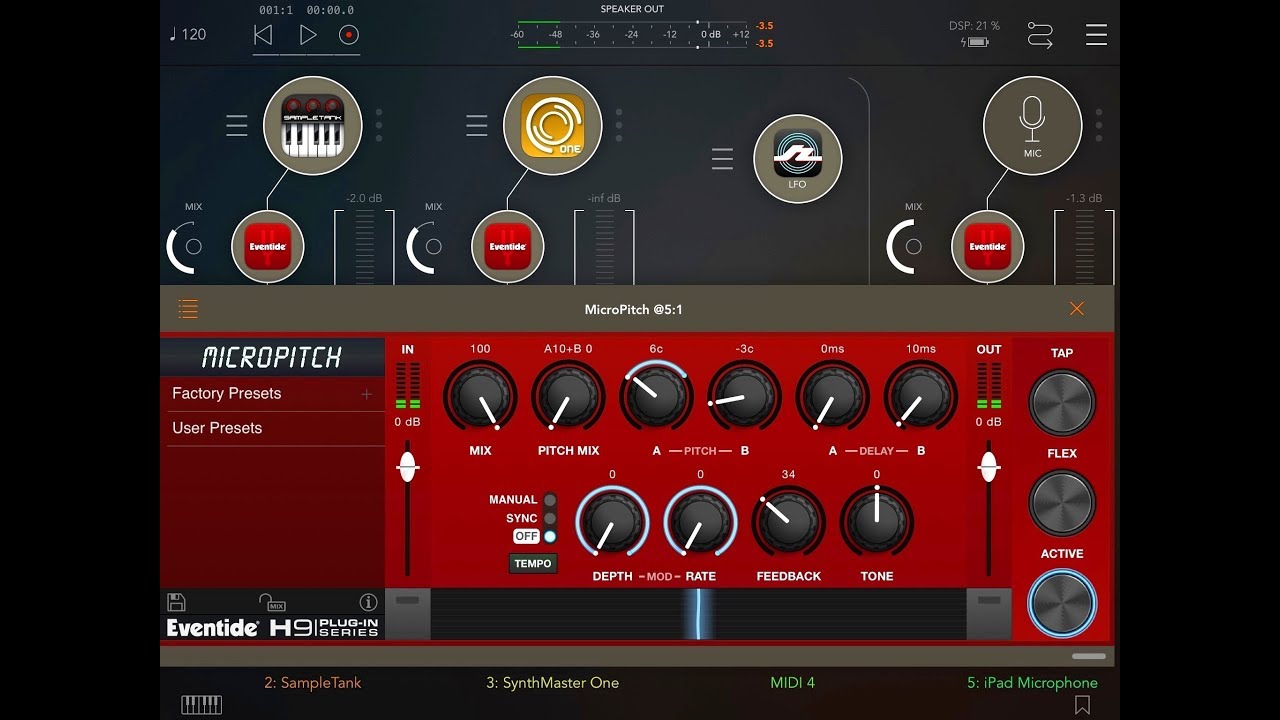Open the Eventide effect under SampleTank
Image resolution: width=1280 pixels, height=720 pixels.
(x=268, y=246)
